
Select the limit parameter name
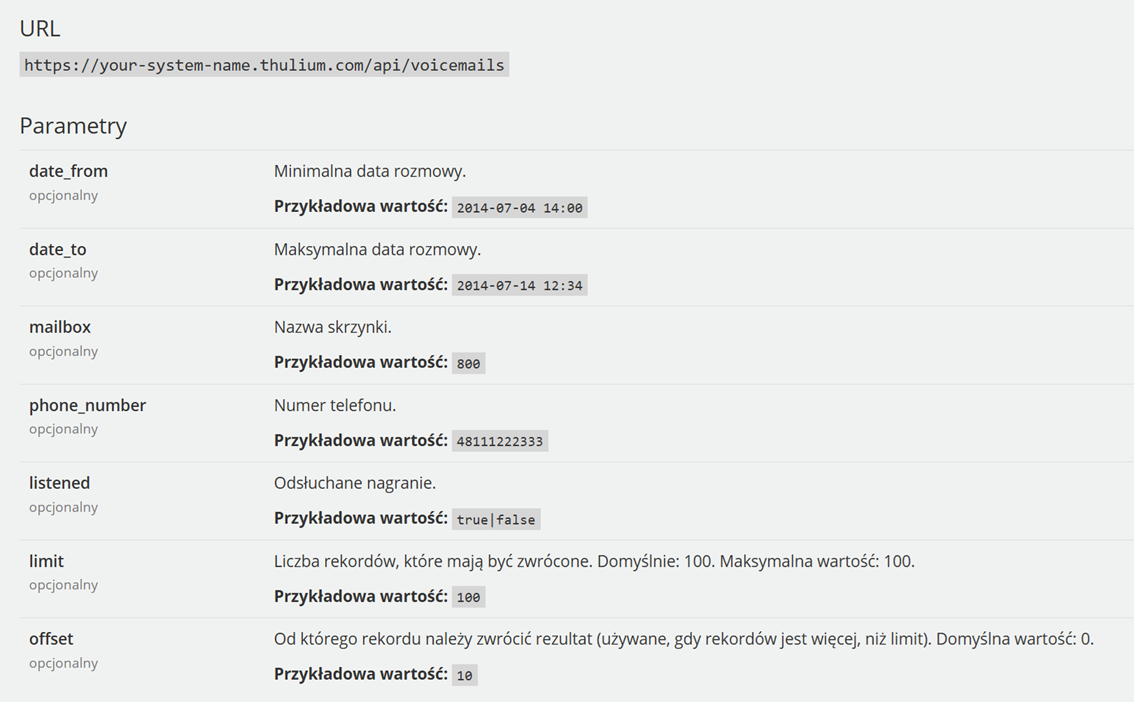[46, 561]
